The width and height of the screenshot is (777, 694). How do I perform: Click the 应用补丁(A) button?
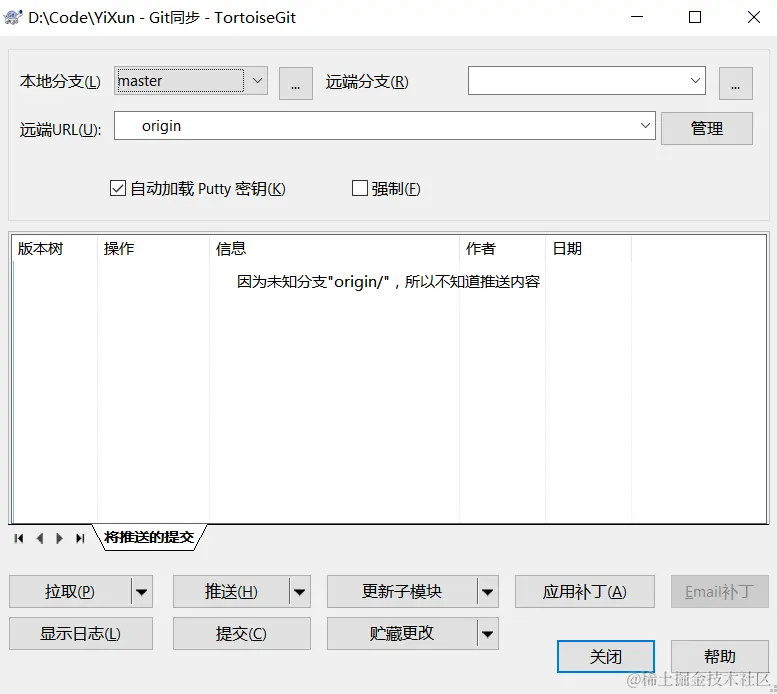(585, 591)
